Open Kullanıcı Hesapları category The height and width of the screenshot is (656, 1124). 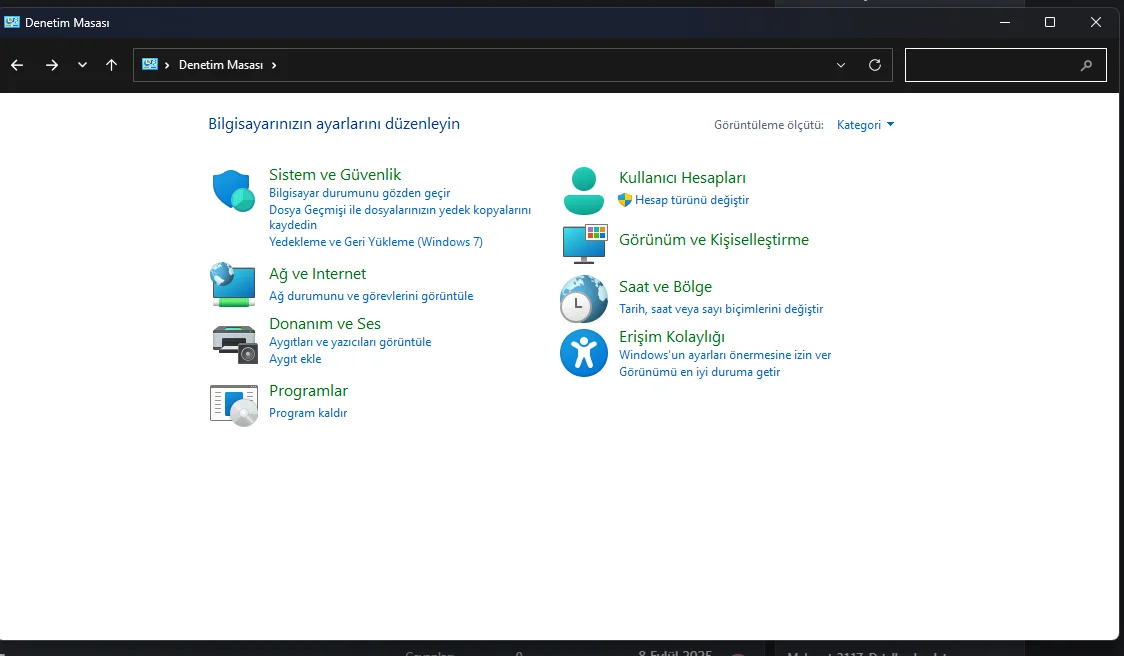682,178
